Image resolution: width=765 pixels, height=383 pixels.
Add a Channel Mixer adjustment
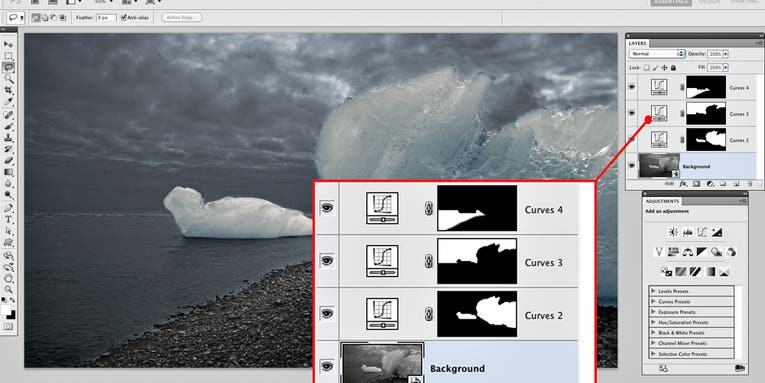(731, 251)
